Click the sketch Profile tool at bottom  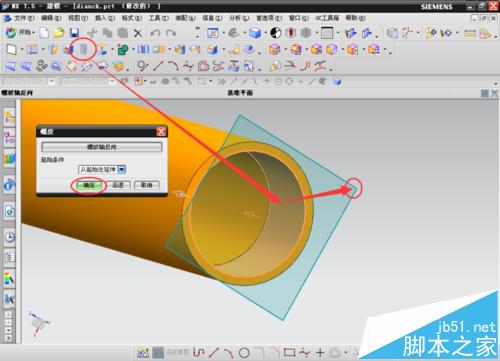199,352
